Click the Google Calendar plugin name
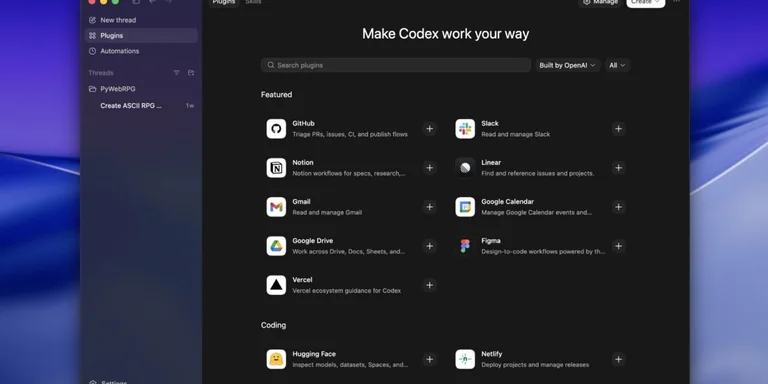 click(x=507, y=202)
